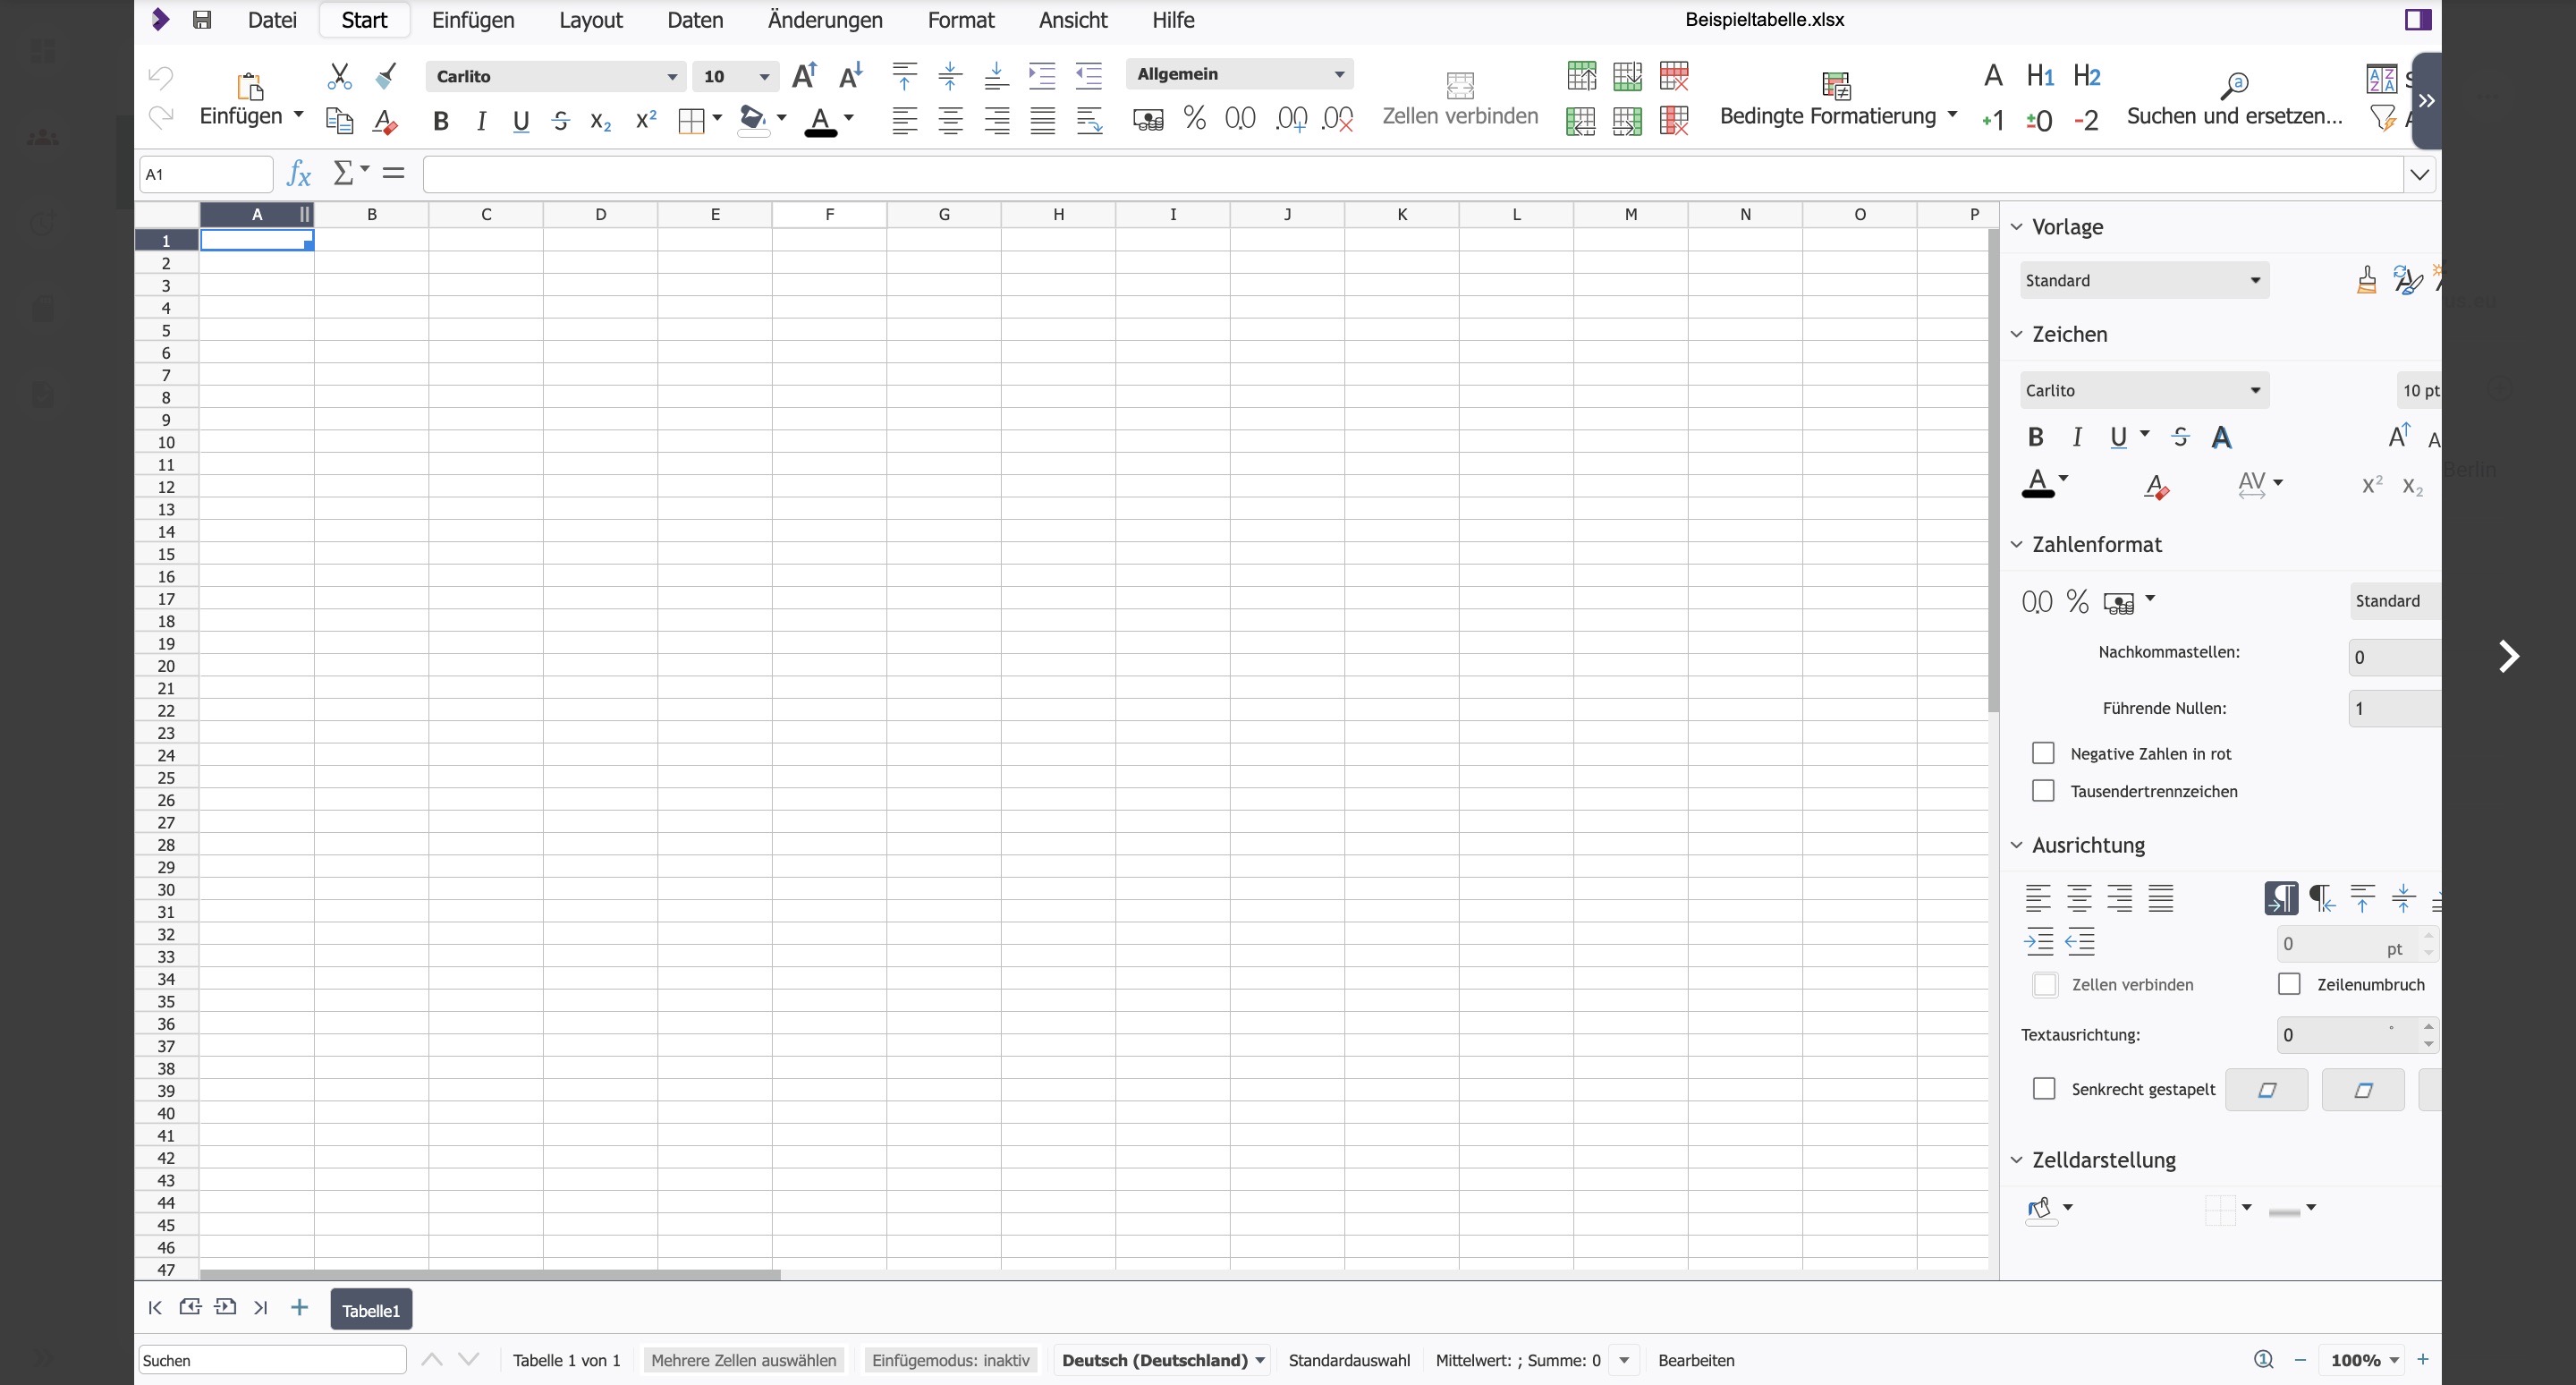This screenshot has height=1385, width=2576.
Task: Click the sidebar toggle icon top right
Action: pyautogui.click(x=2418, y=20)
